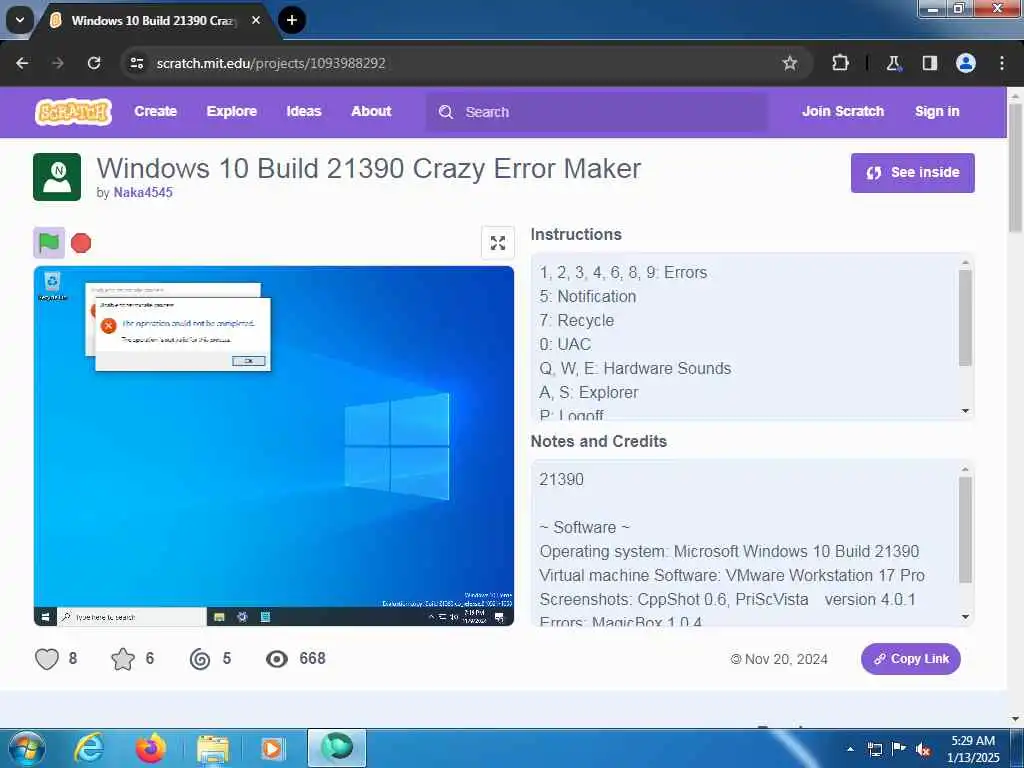Screen dimensions: 1024x768
Task: Close the Windows 10 Build 21390 tab
Action: tap(256, 20)
